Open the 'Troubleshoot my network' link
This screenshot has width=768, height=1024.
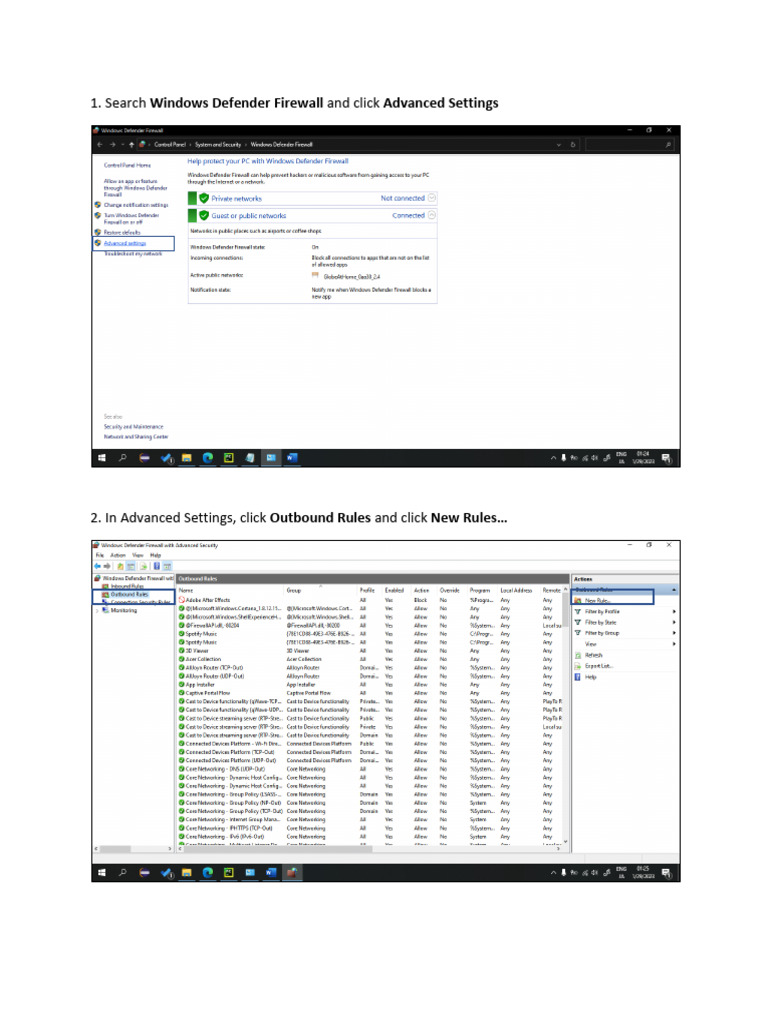tap(133, 253)
